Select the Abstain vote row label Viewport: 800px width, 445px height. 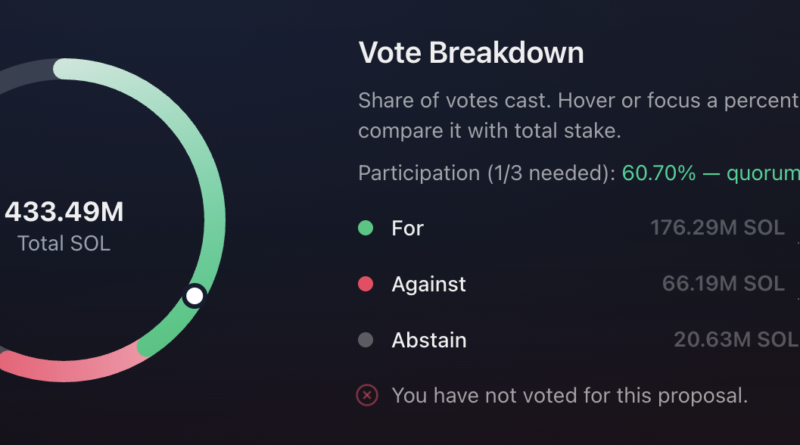[x=429, y=340]
